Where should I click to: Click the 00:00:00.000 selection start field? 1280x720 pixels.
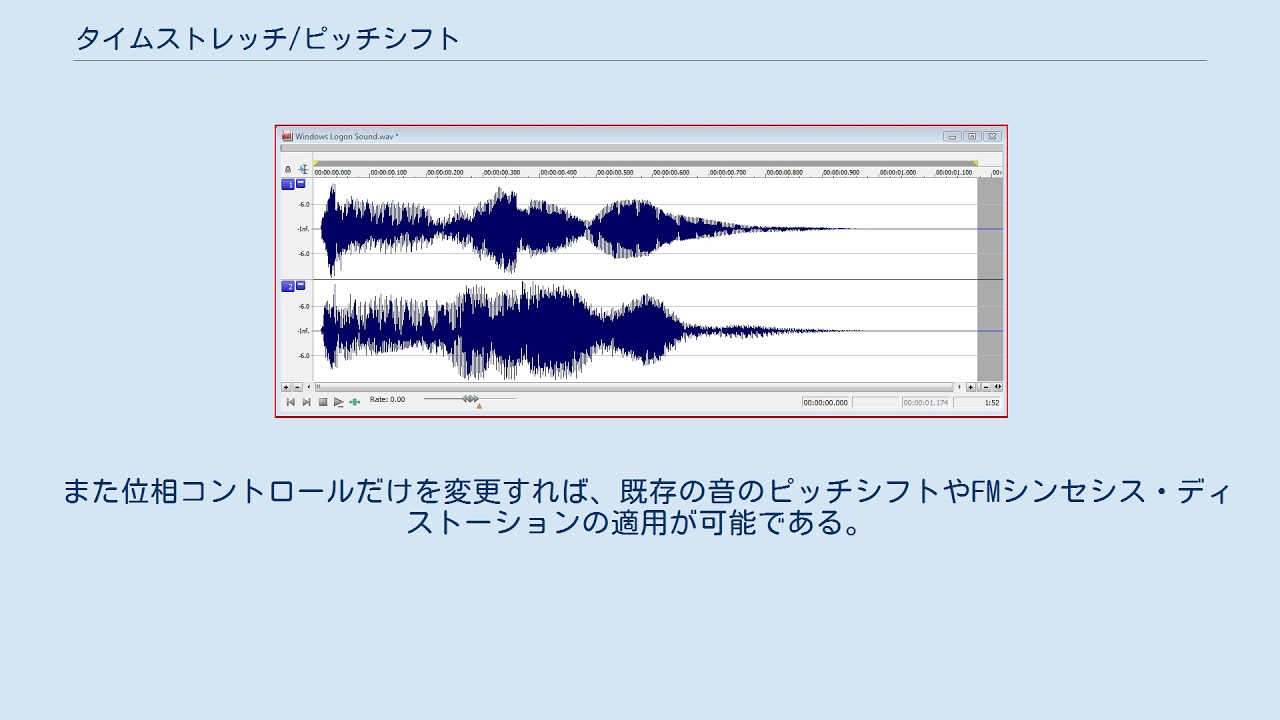coord(826,402)
